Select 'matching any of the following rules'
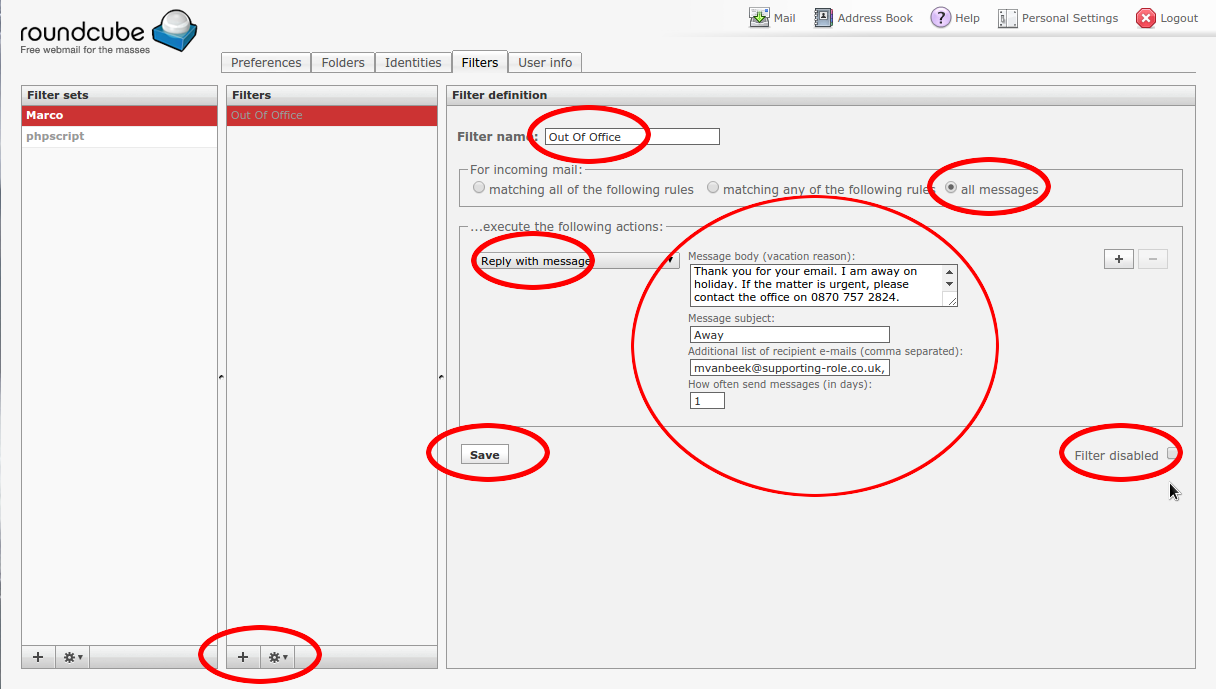 713,188
